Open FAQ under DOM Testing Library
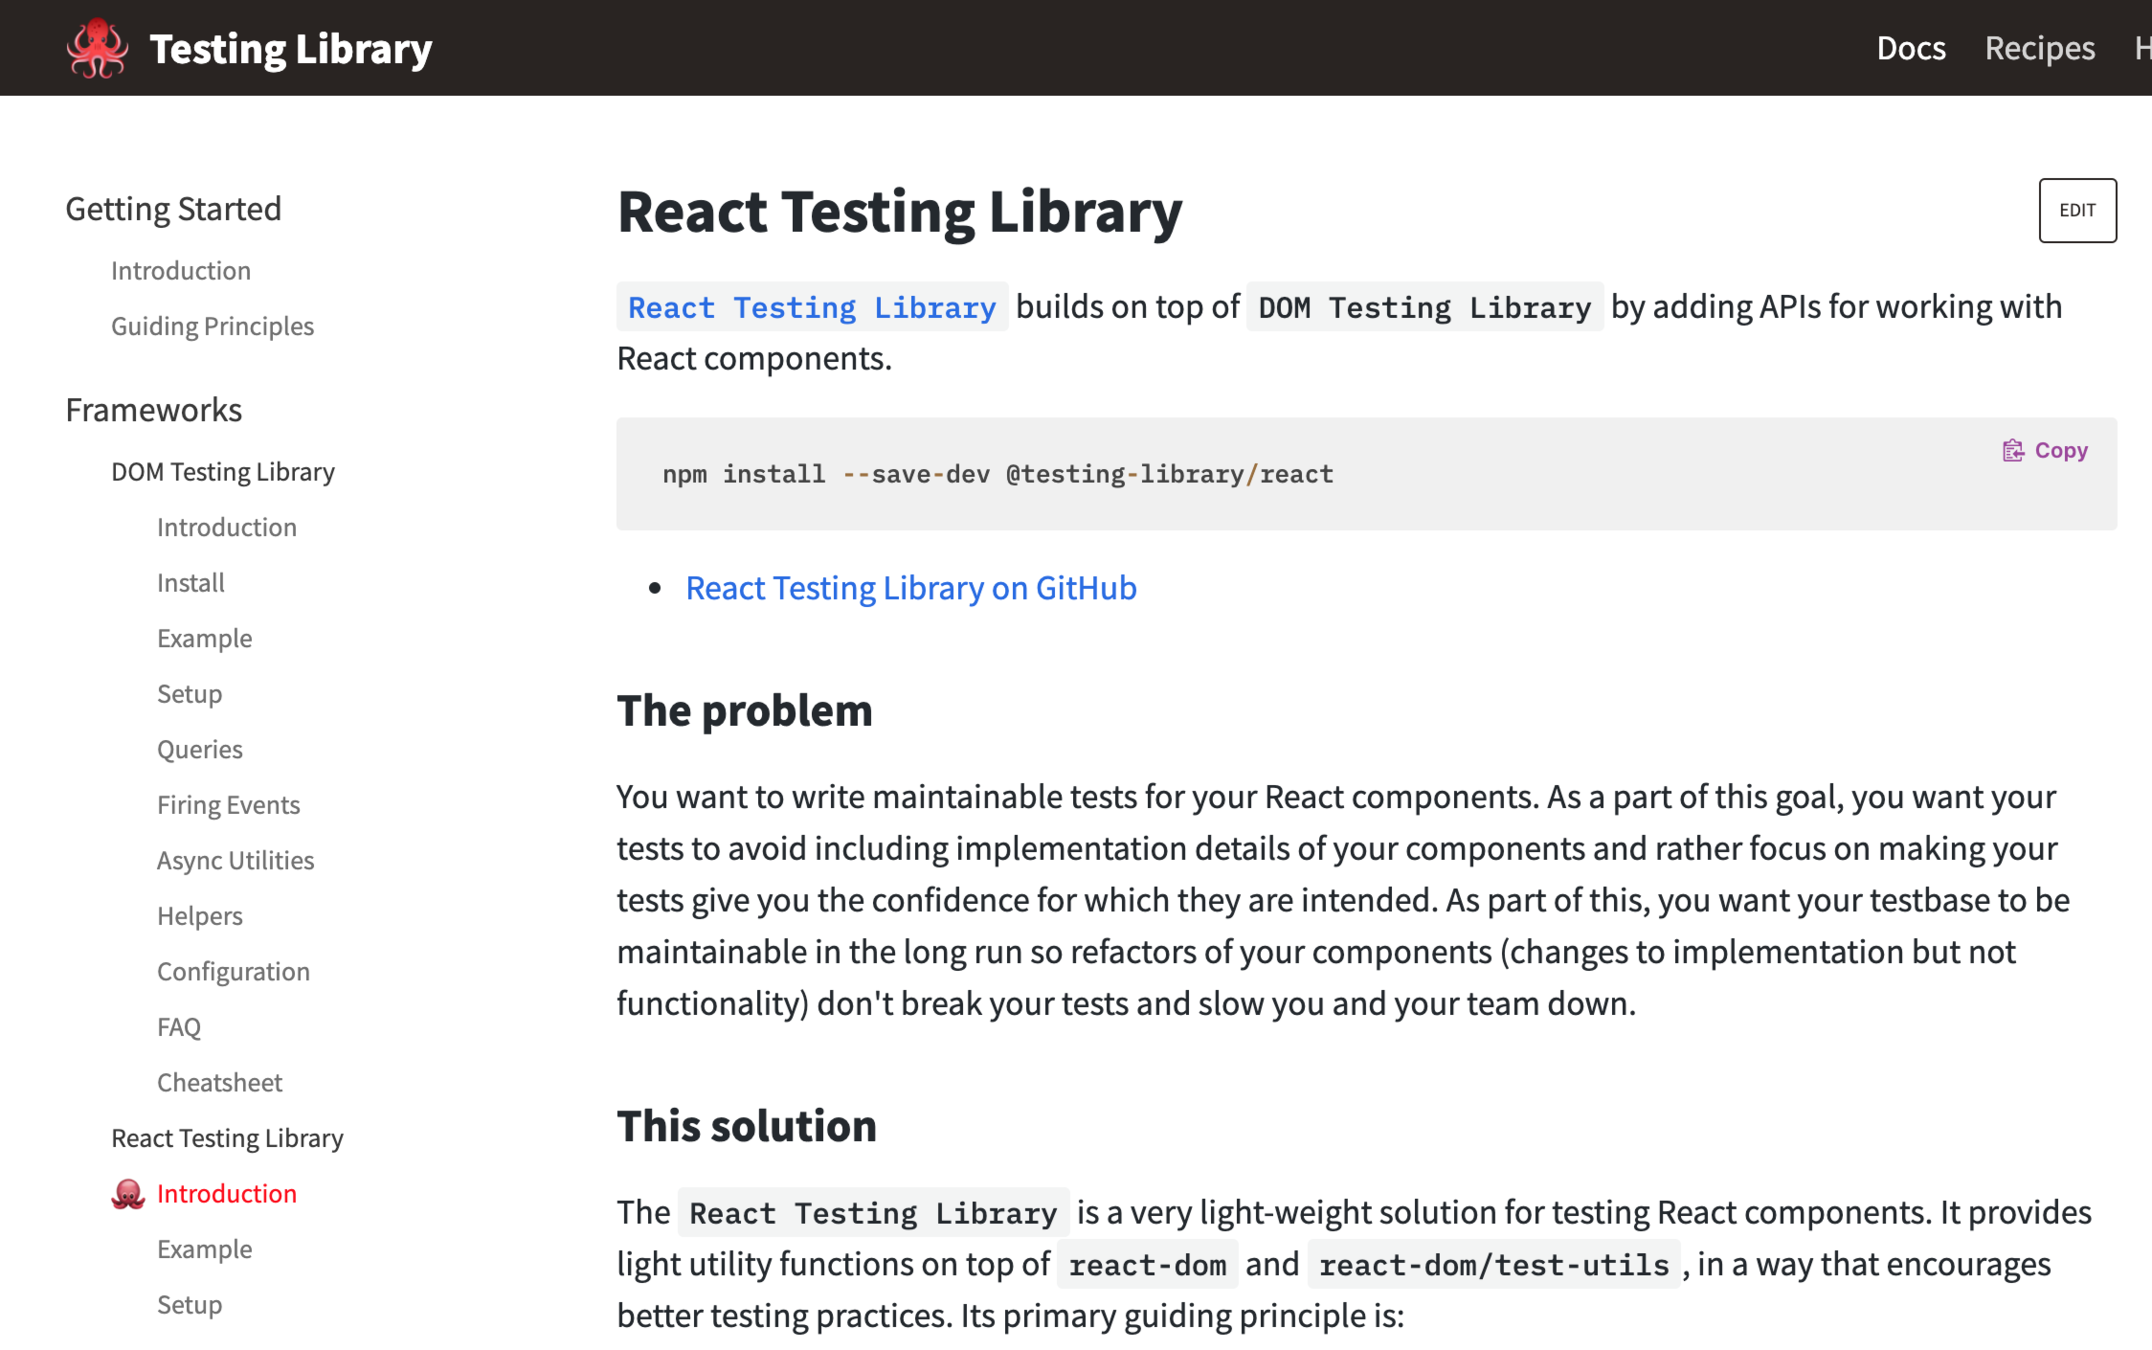The height and width of the screenshot is (1350, 2152). pyautogui.click(x=179, y=1027)
